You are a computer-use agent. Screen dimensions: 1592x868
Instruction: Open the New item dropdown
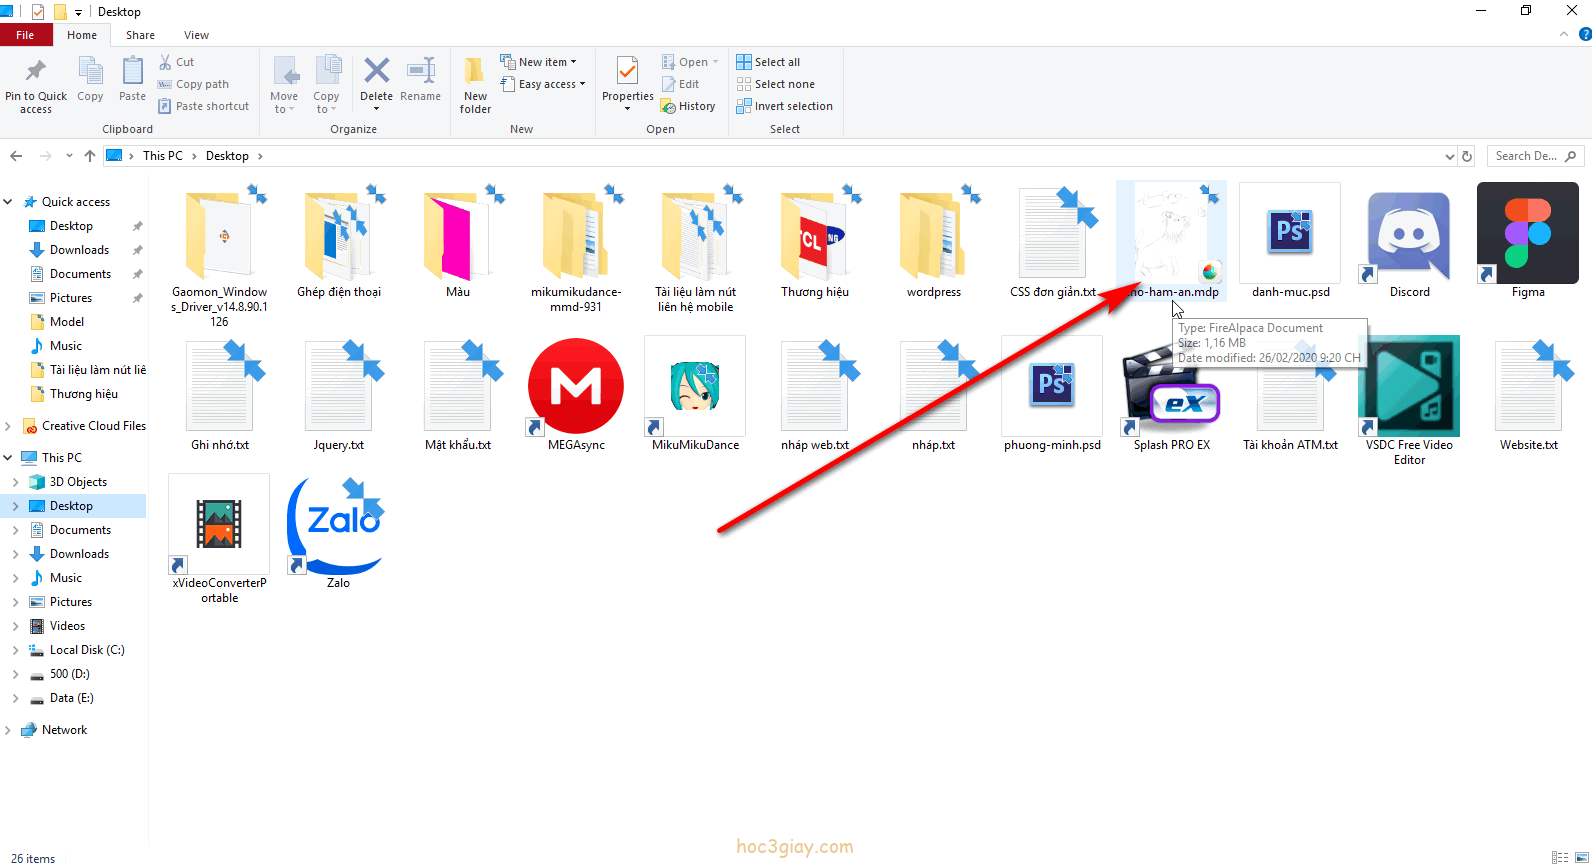pos(539,62)
